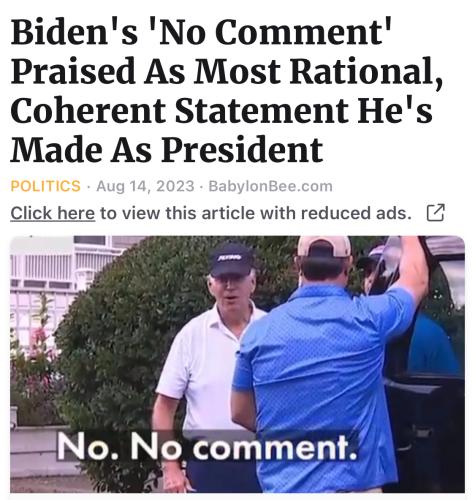Select the BabylonBee.com source text
Image resolution: width=475 pixels, height=500 pixels.
click(x=270, y=186)
